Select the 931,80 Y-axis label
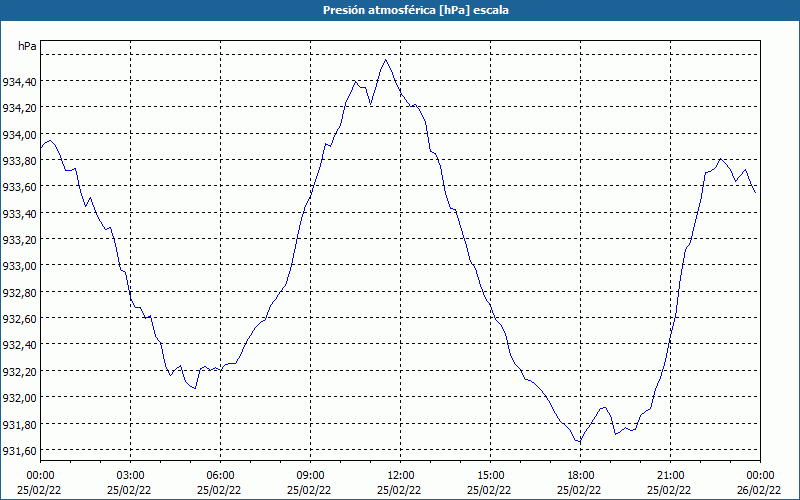The image size is (800, 500). pyautogui.click(x=19, y=424)
